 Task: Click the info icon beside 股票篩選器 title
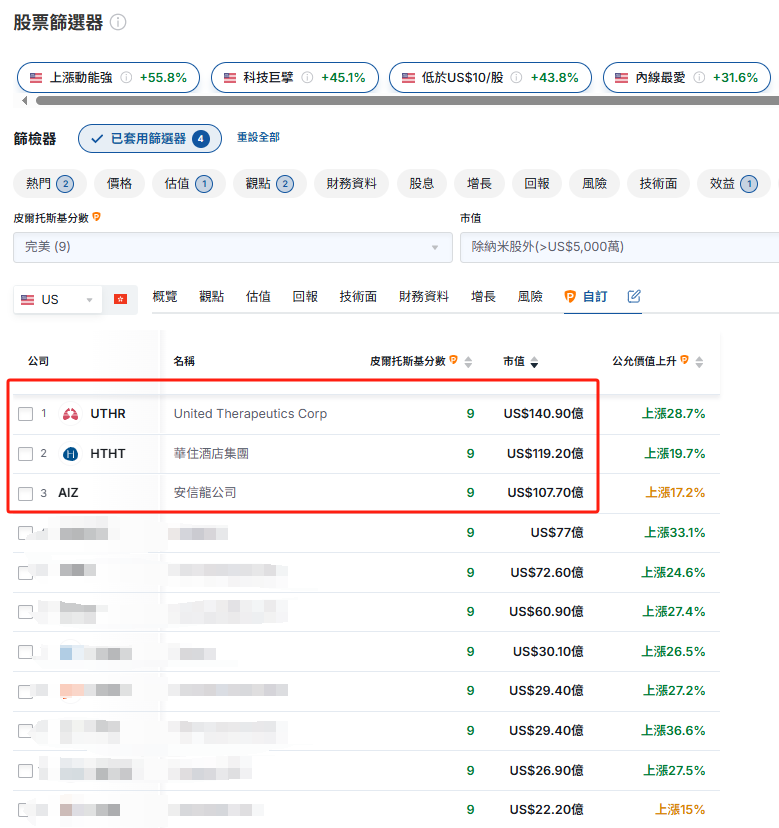pos(118,22)
